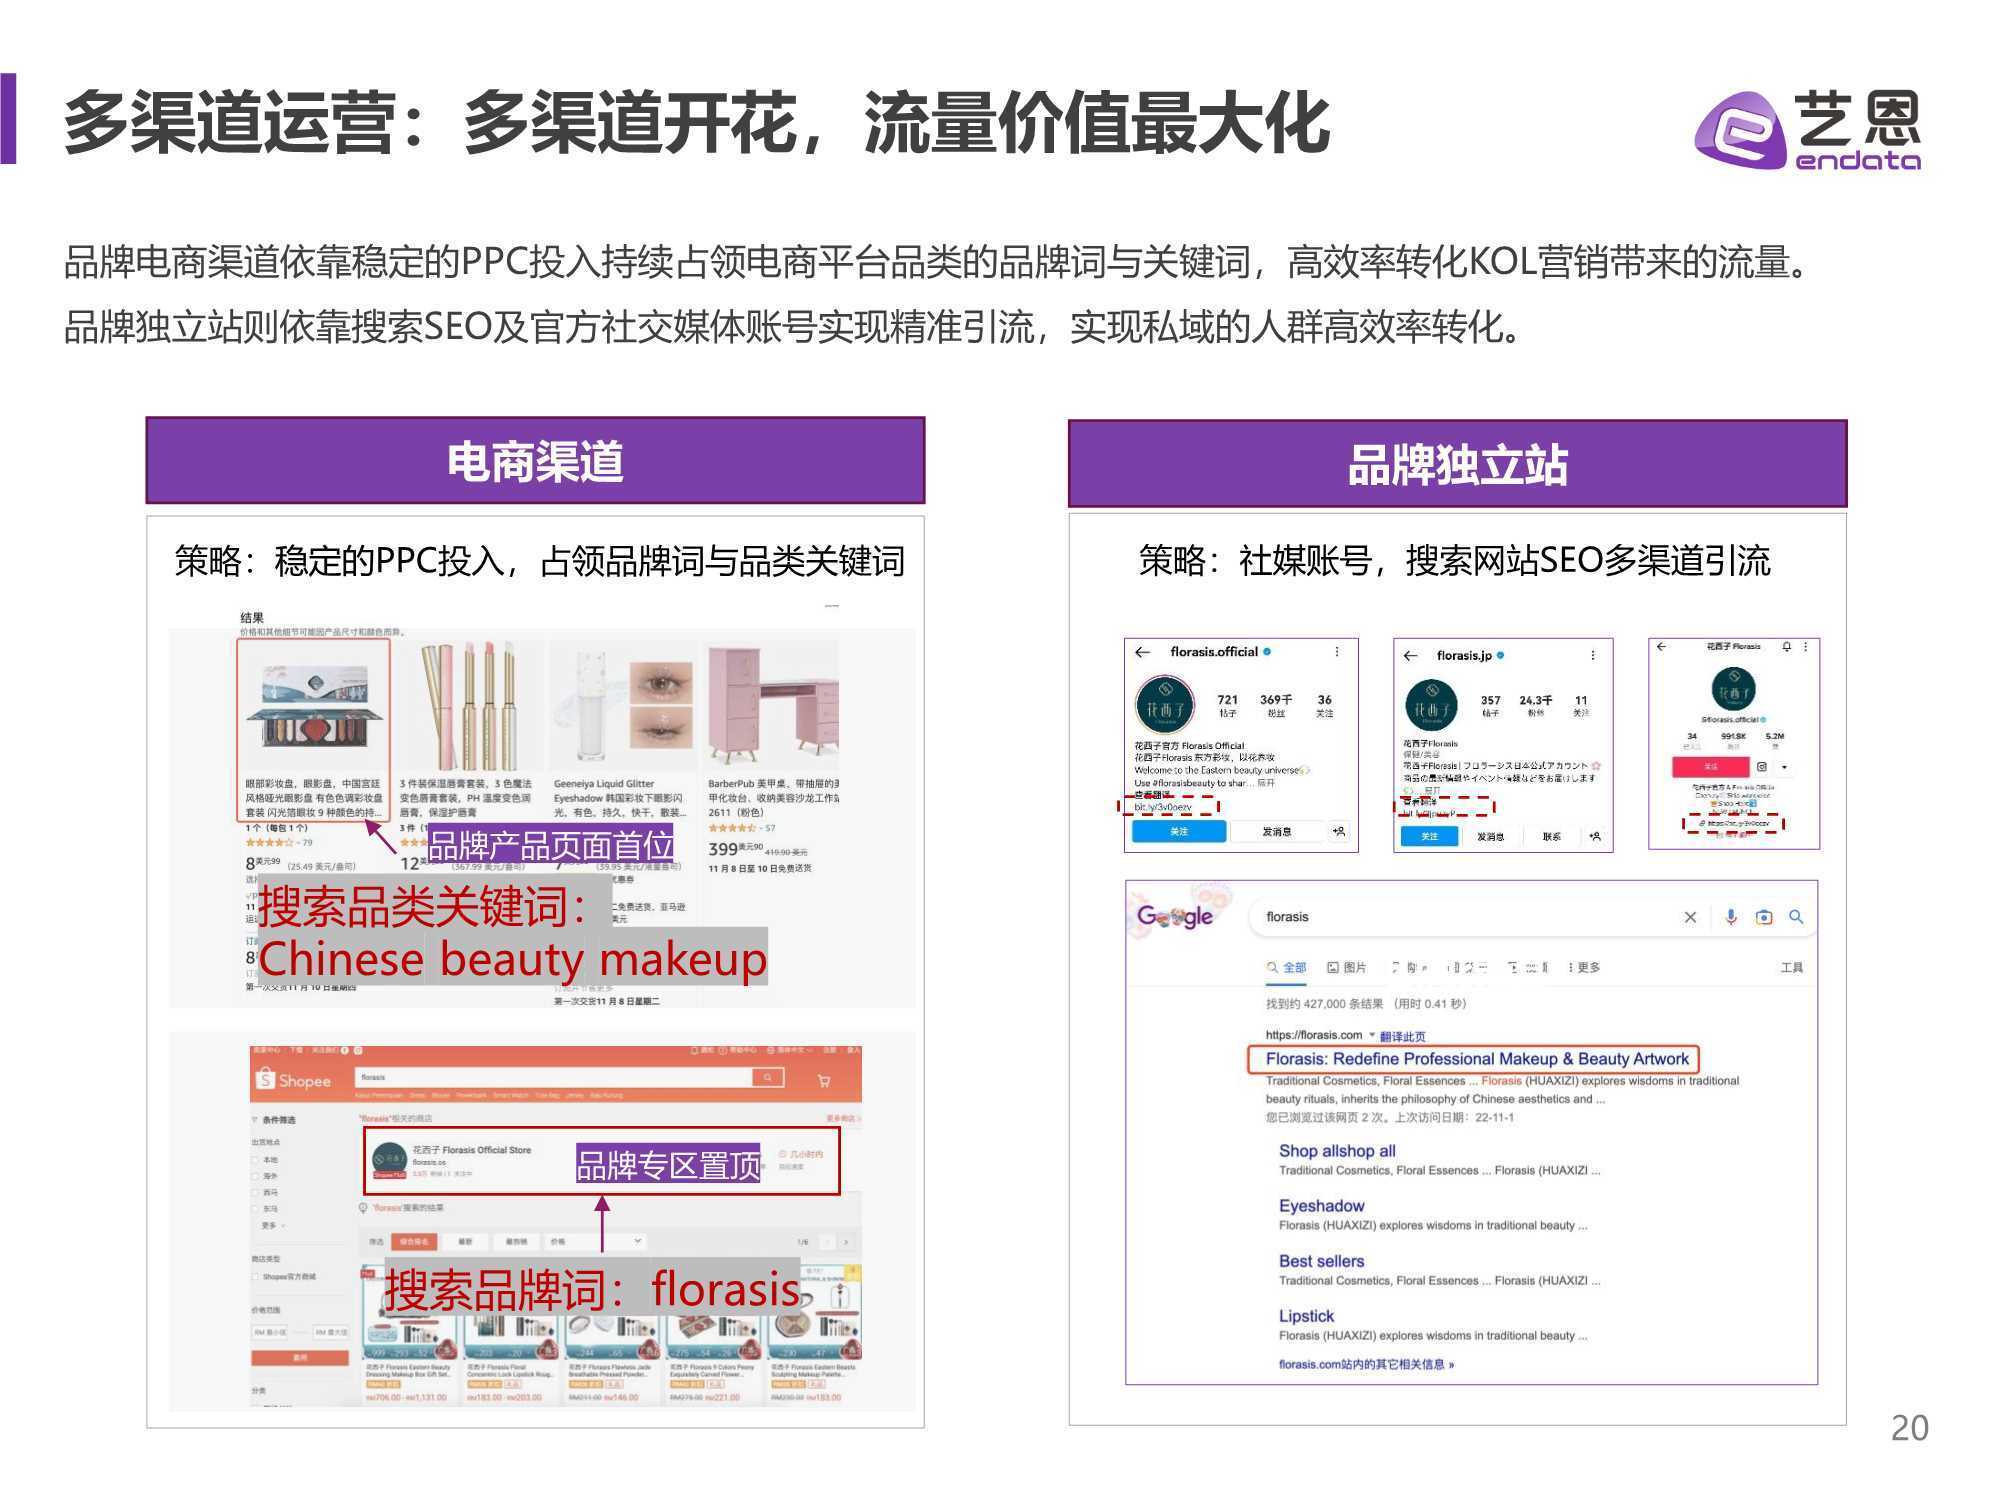2000x1500 pixels.
Task: Open three-dot menu on florasis.jp profile
Action: [x=1593, y=656]
